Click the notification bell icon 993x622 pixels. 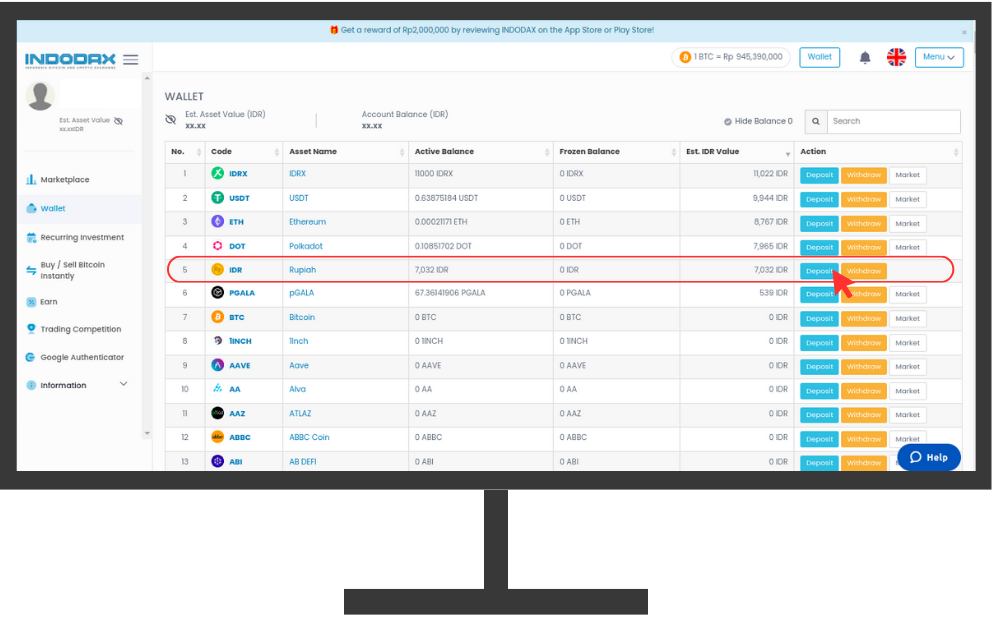[x=865, y=58]
